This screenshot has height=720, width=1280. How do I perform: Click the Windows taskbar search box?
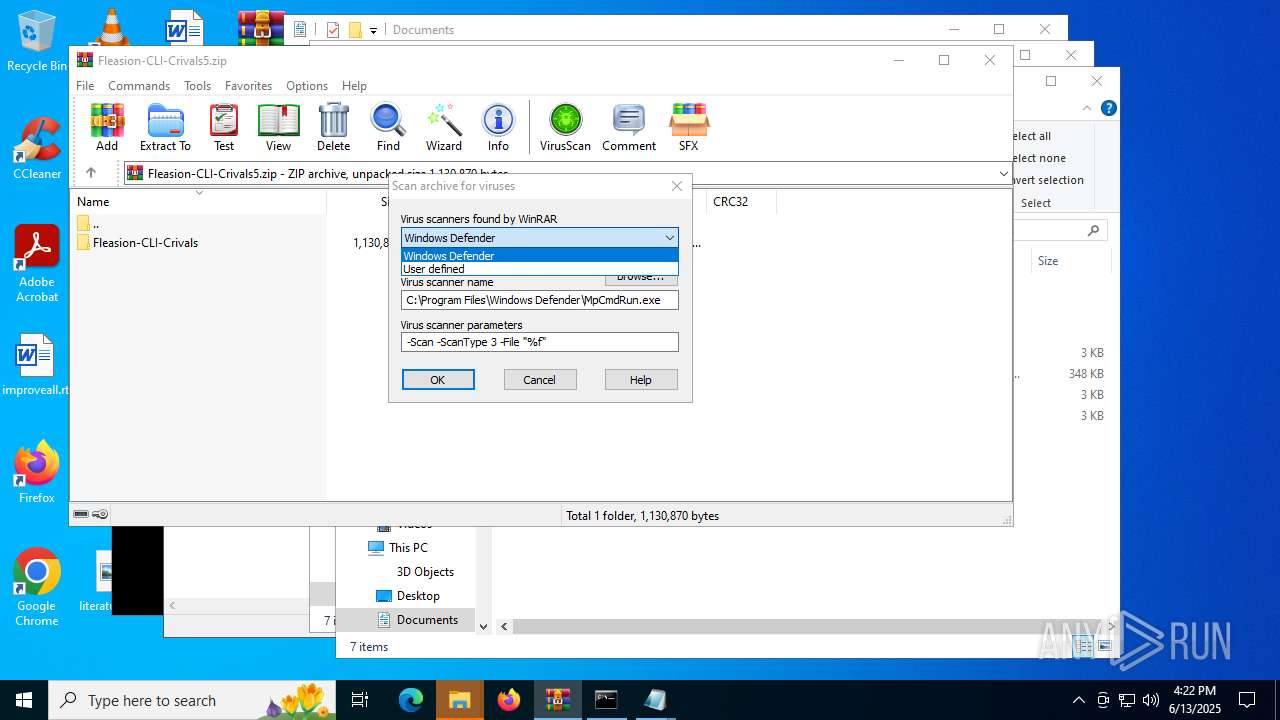(x=192, y=700)
